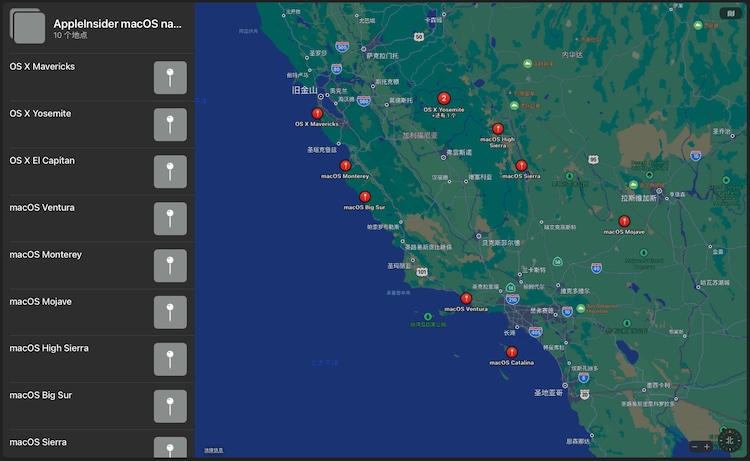Click the pin thumbnail beside macOS Monterey
The image size is (750, 461).
pos(170,265)
